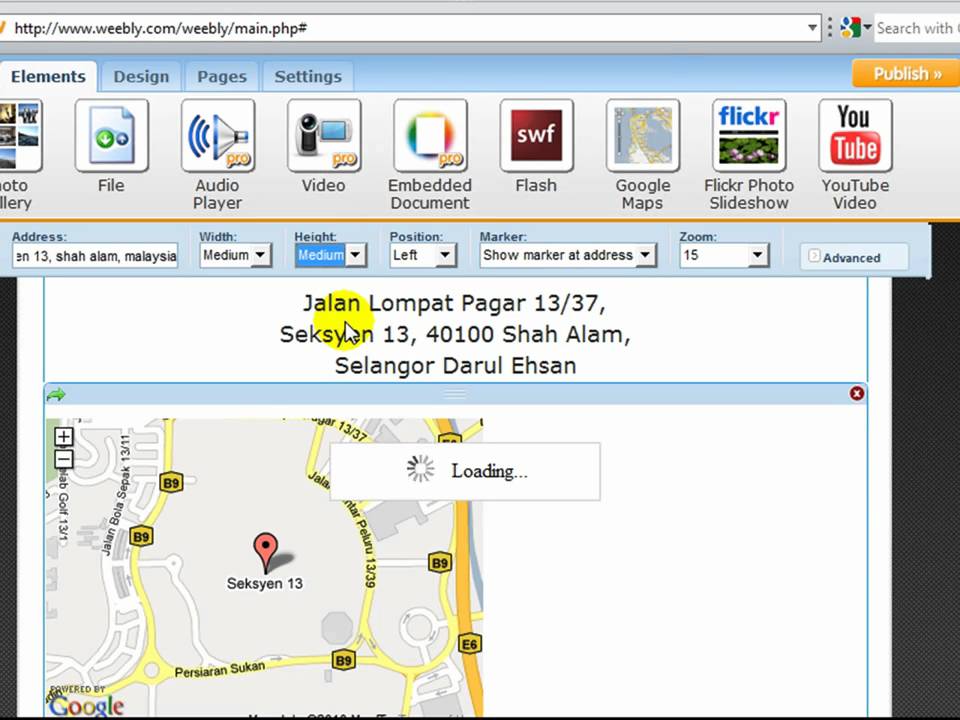This screenshot has height=720, width=960.
Task: Click the red Seksyen 13 map marker
Action: (266, 553)
